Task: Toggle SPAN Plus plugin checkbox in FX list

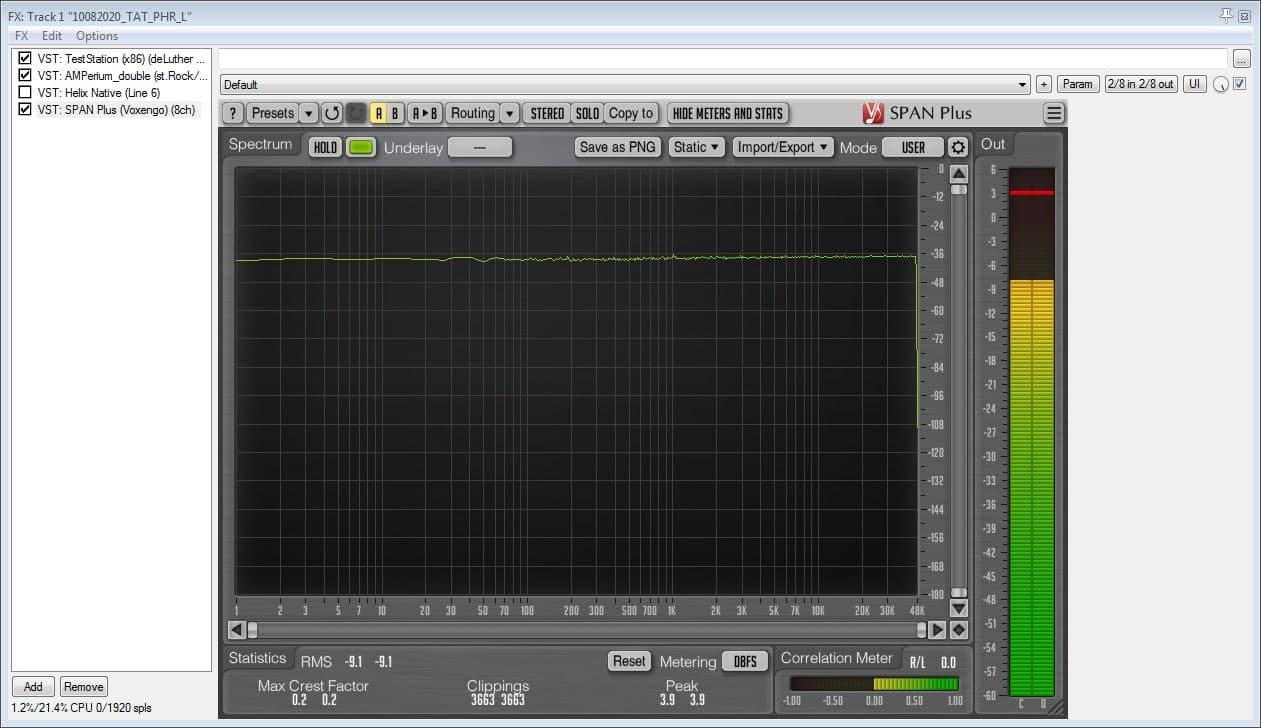Action: coord(25,109)
